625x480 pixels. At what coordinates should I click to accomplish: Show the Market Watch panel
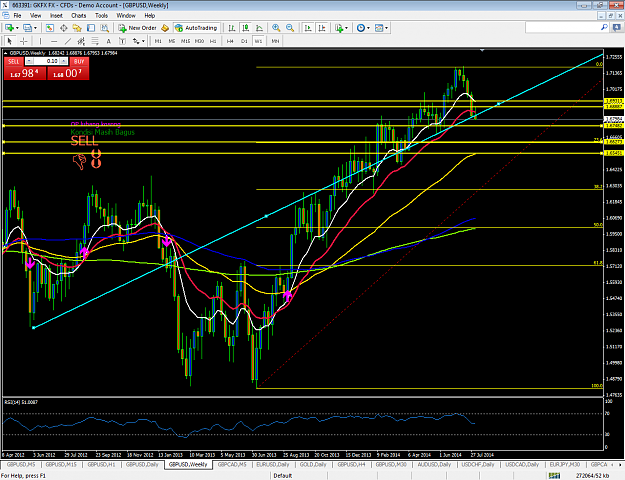click(x=49, y=28)
